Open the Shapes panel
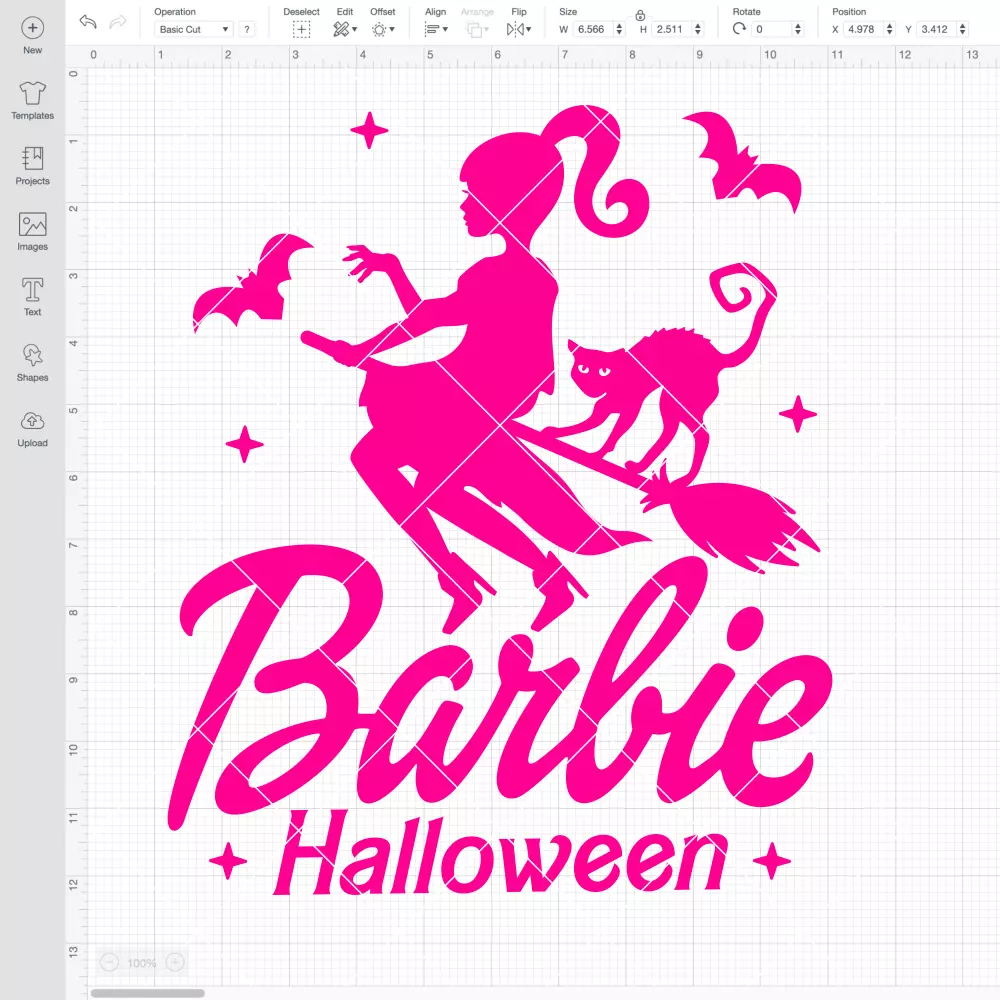Image resolution: width=1000 pixels, height=1000 pixels. point(33,363)
